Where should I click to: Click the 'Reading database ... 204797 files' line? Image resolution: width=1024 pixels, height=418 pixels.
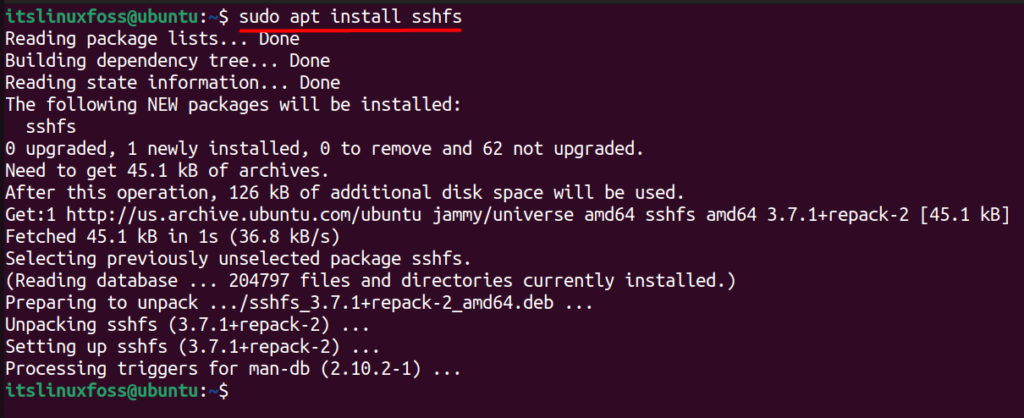point(370,281)
